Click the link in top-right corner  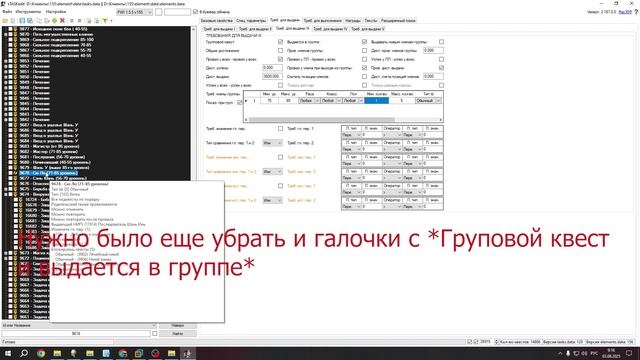pos(624,12)
